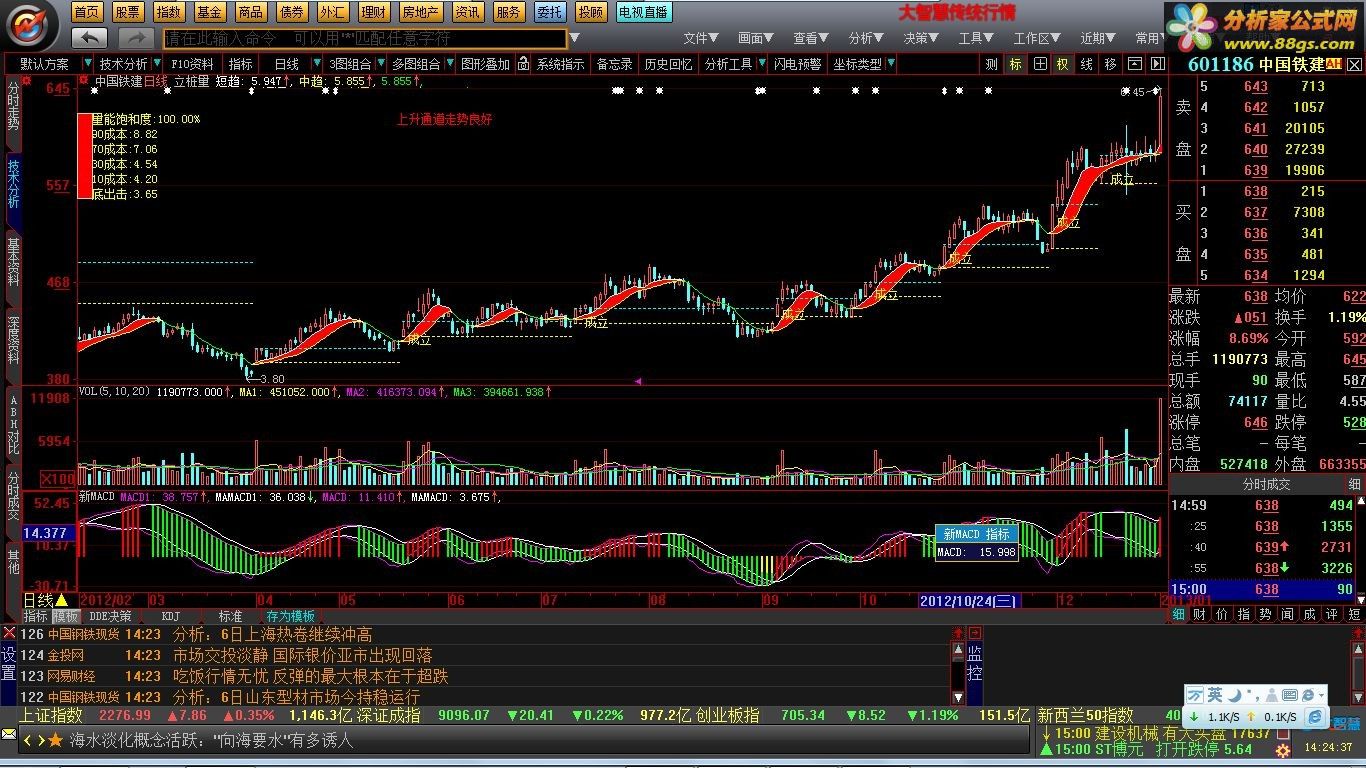Click the 外汇 top tab
This screenshot has height=768, width=1366.
332,12
